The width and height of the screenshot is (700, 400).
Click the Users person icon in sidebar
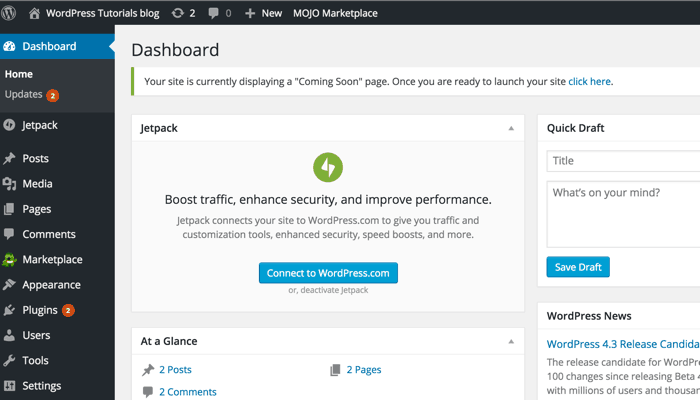[9, 335]
